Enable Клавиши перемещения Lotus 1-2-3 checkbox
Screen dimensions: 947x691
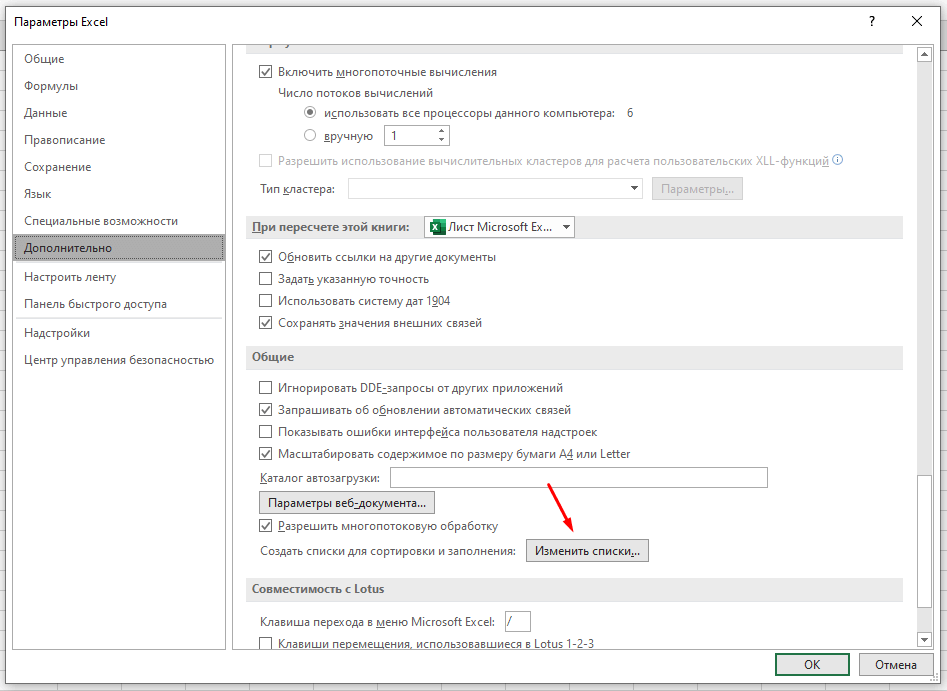265,643
